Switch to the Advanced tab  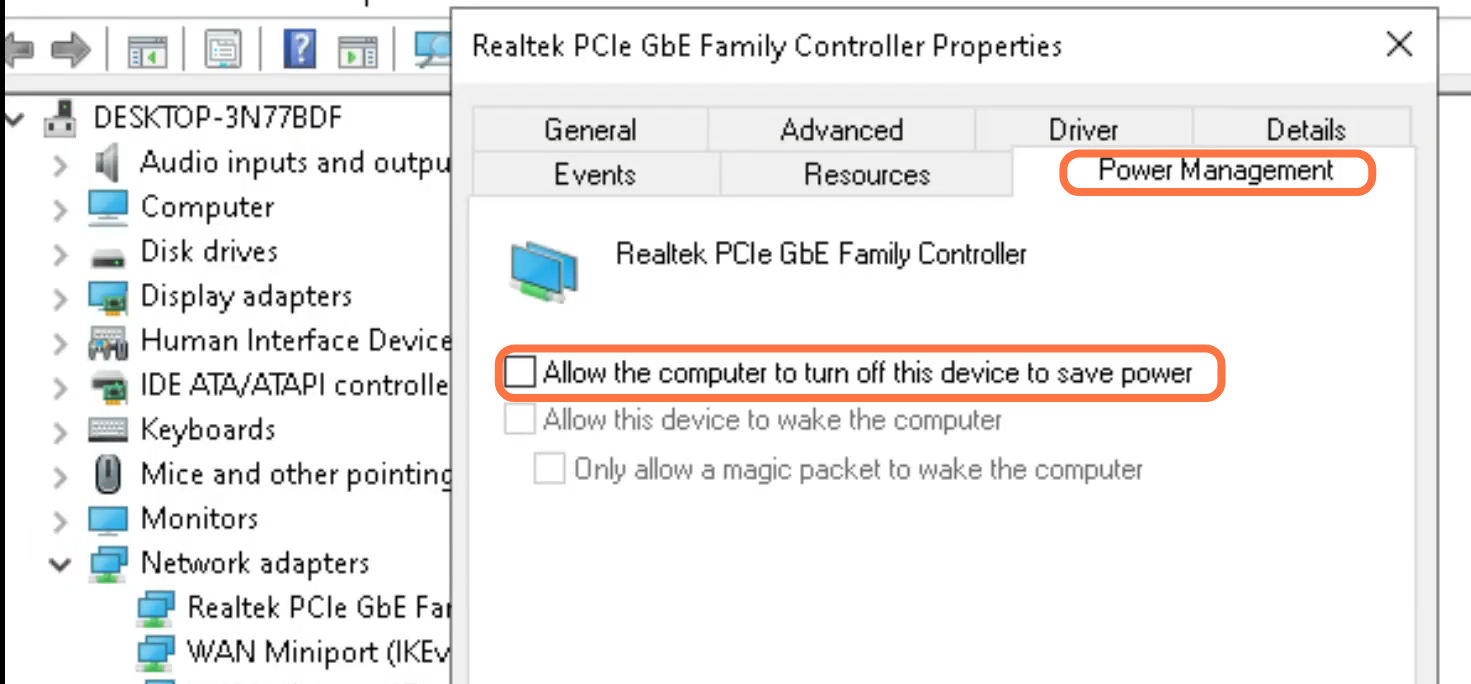(841, 130)
